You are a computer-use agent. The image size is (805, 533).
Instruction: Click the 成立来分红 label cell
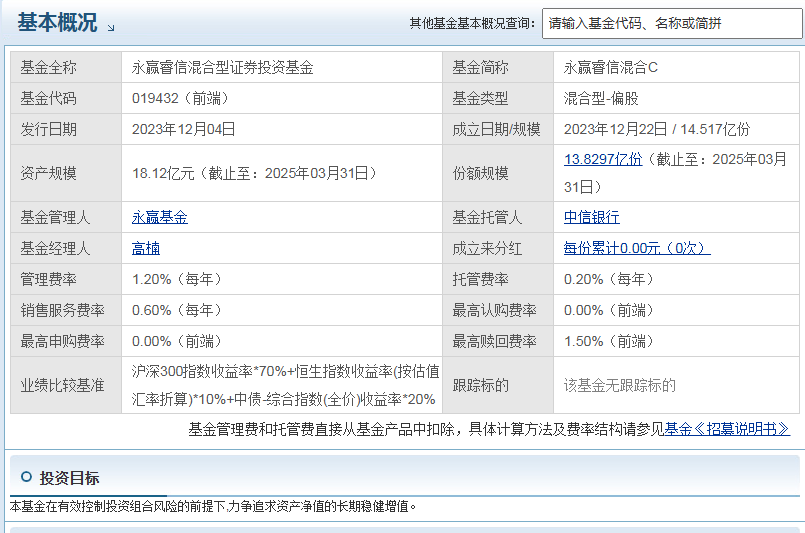click(498, 249)
